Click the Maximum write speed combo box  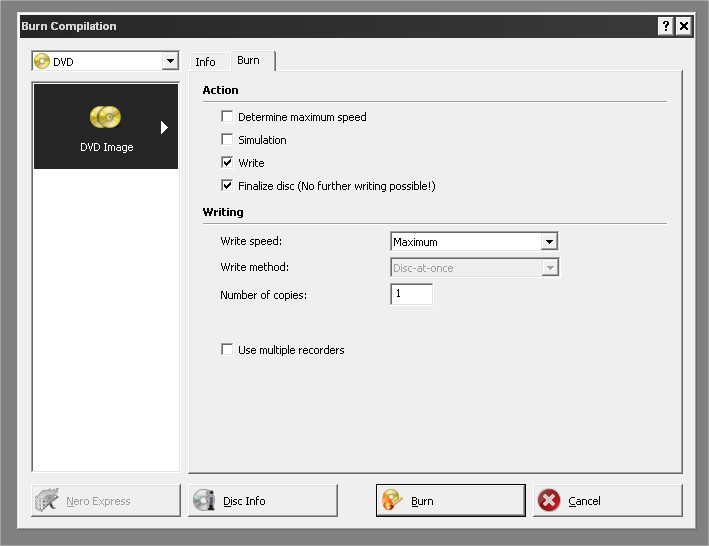pyautogui.click(x=474, y=241)
